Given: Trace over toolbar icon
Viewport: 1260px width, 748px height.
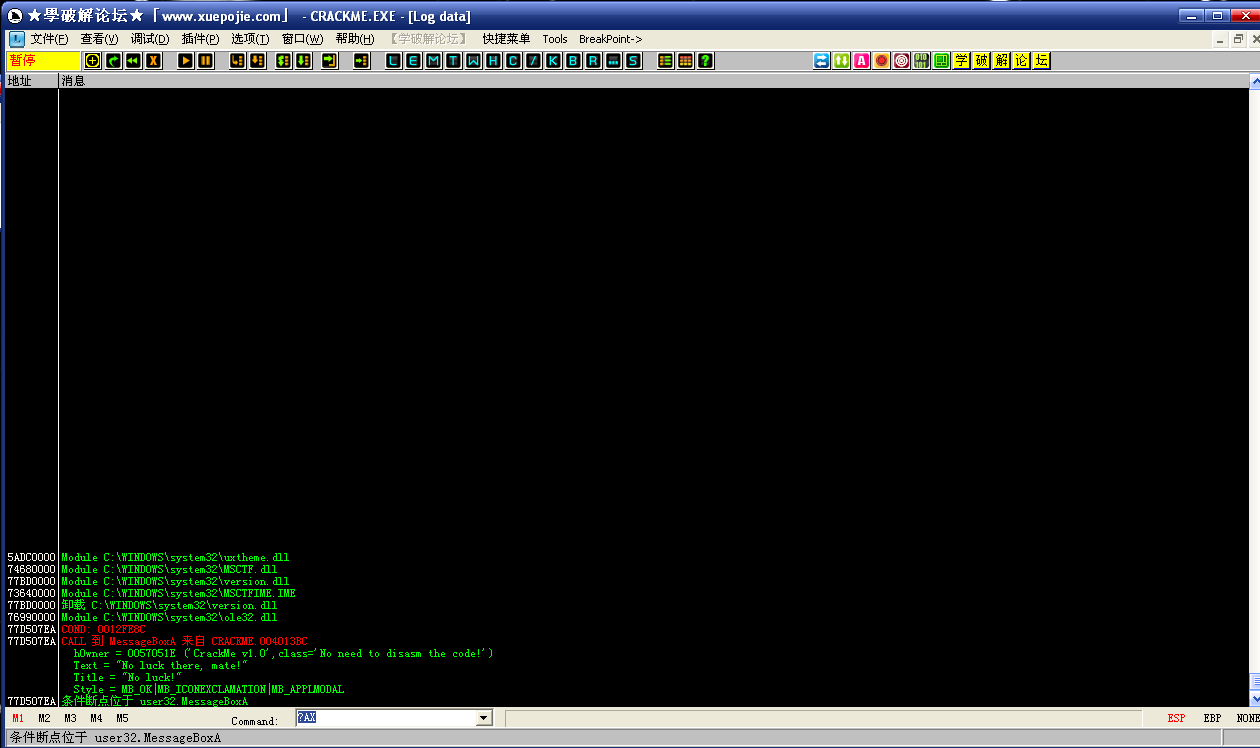Looking at the screenshot, I should tap(303, 61).
